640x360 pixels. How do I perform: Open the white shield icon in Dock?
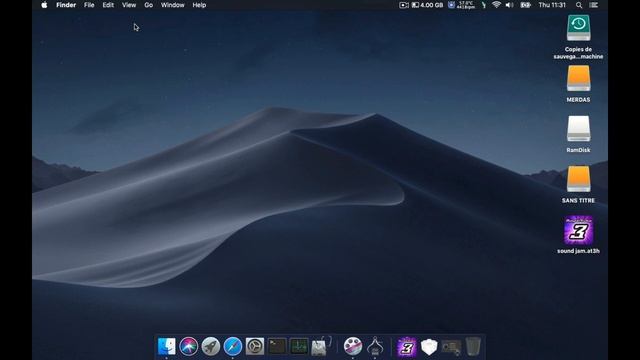coord(429,347)
